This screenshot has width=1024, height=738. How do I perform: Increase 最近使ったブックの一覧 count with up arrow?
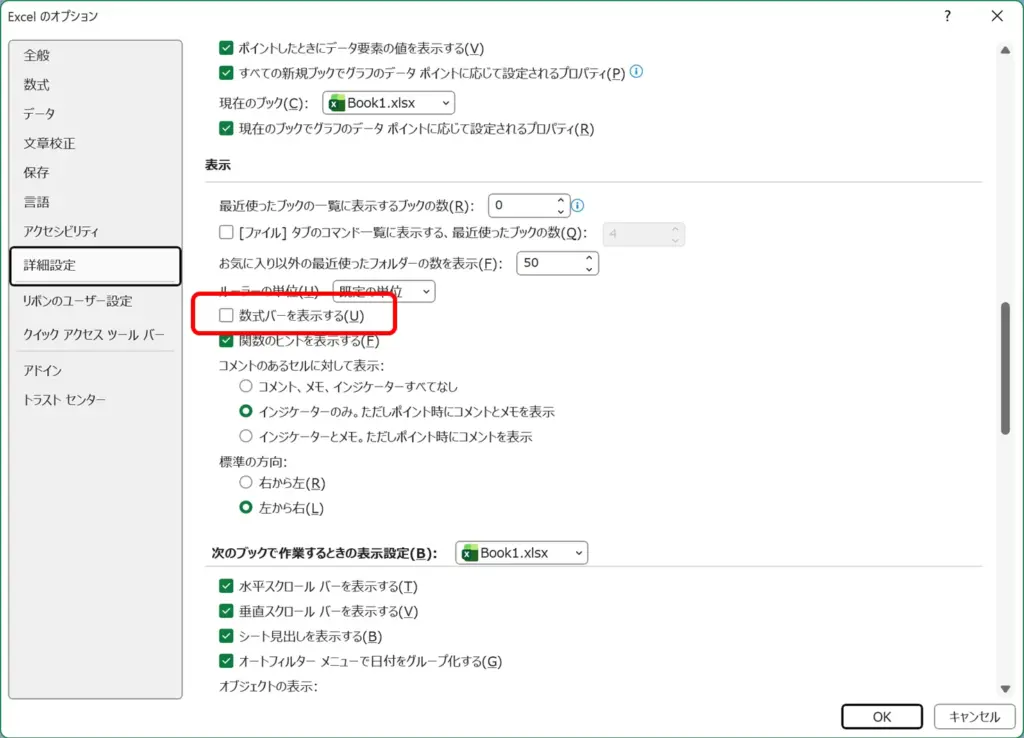tap(560, 200)
